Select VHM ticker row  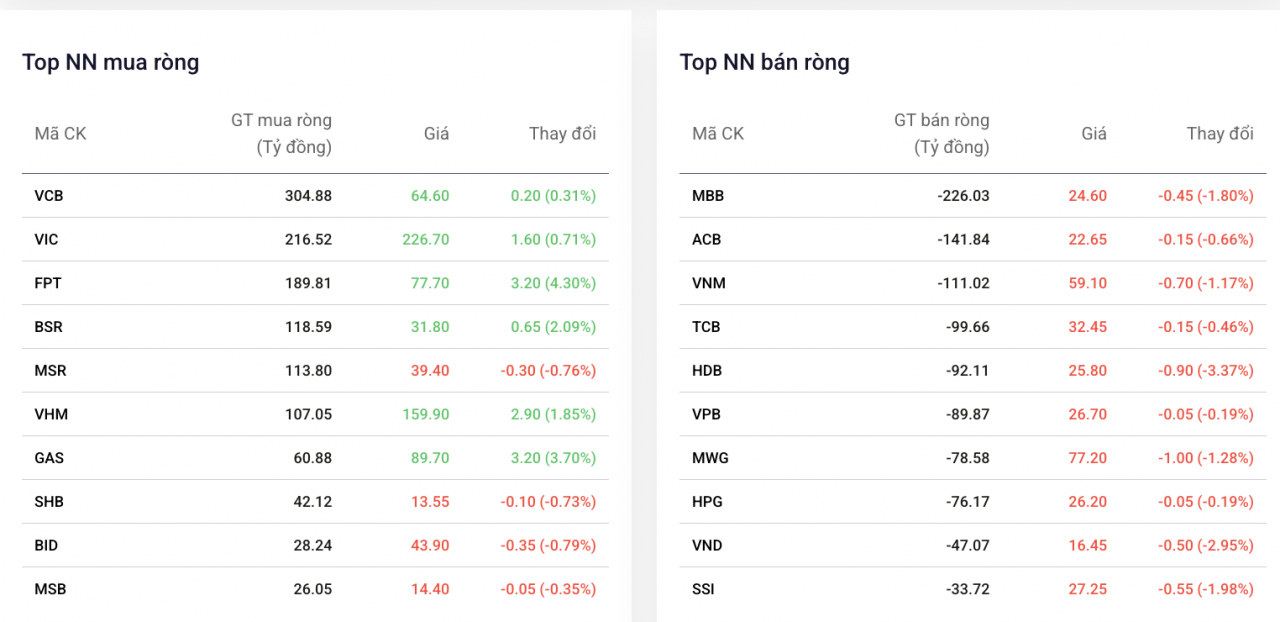pyautogui.click(x=315, y=414)
